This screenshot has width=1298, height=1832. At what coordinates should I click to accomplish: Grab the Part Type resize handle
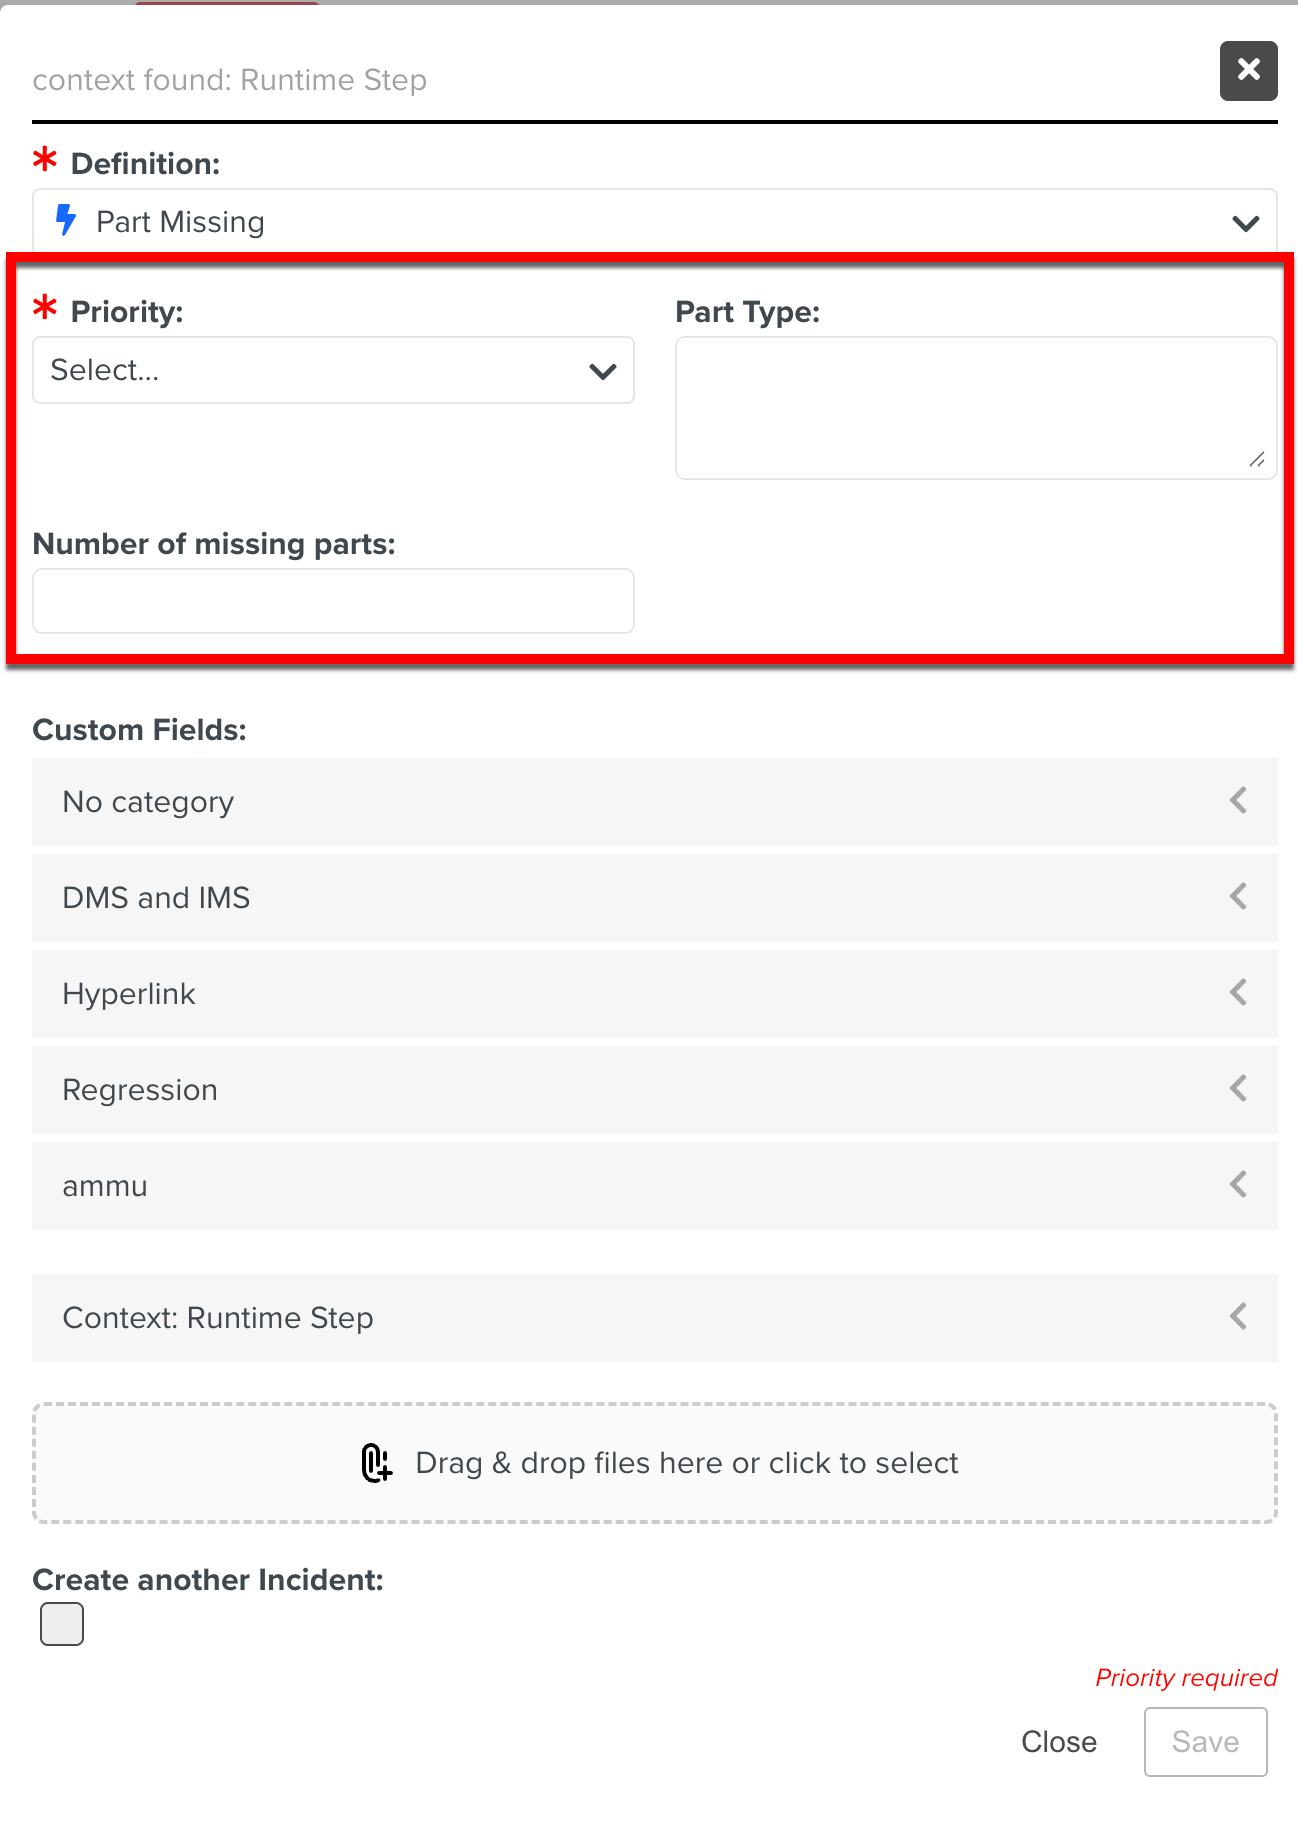(1257, 460)
